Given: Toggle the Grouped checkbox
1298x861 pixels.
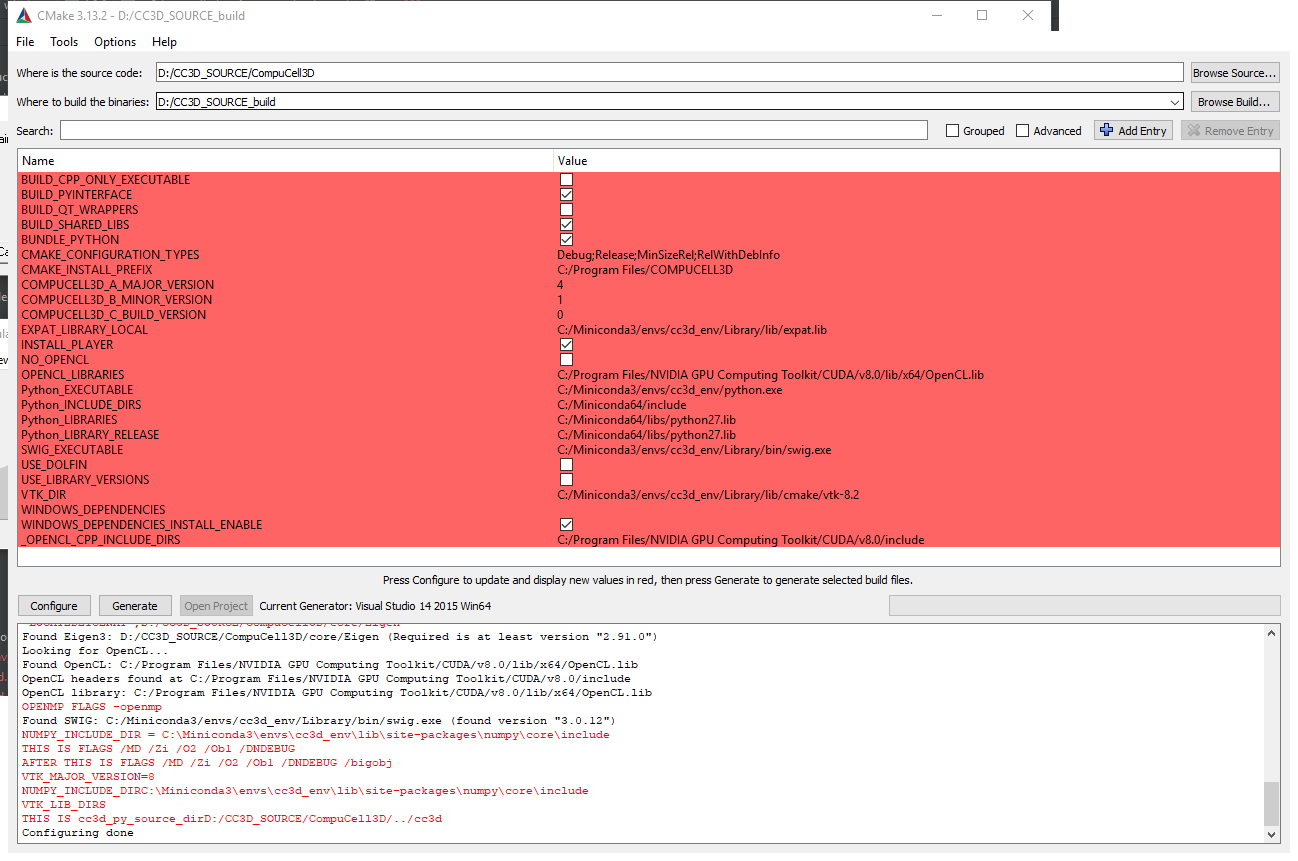Looking at the screenshot, I should tap(952, 131).
